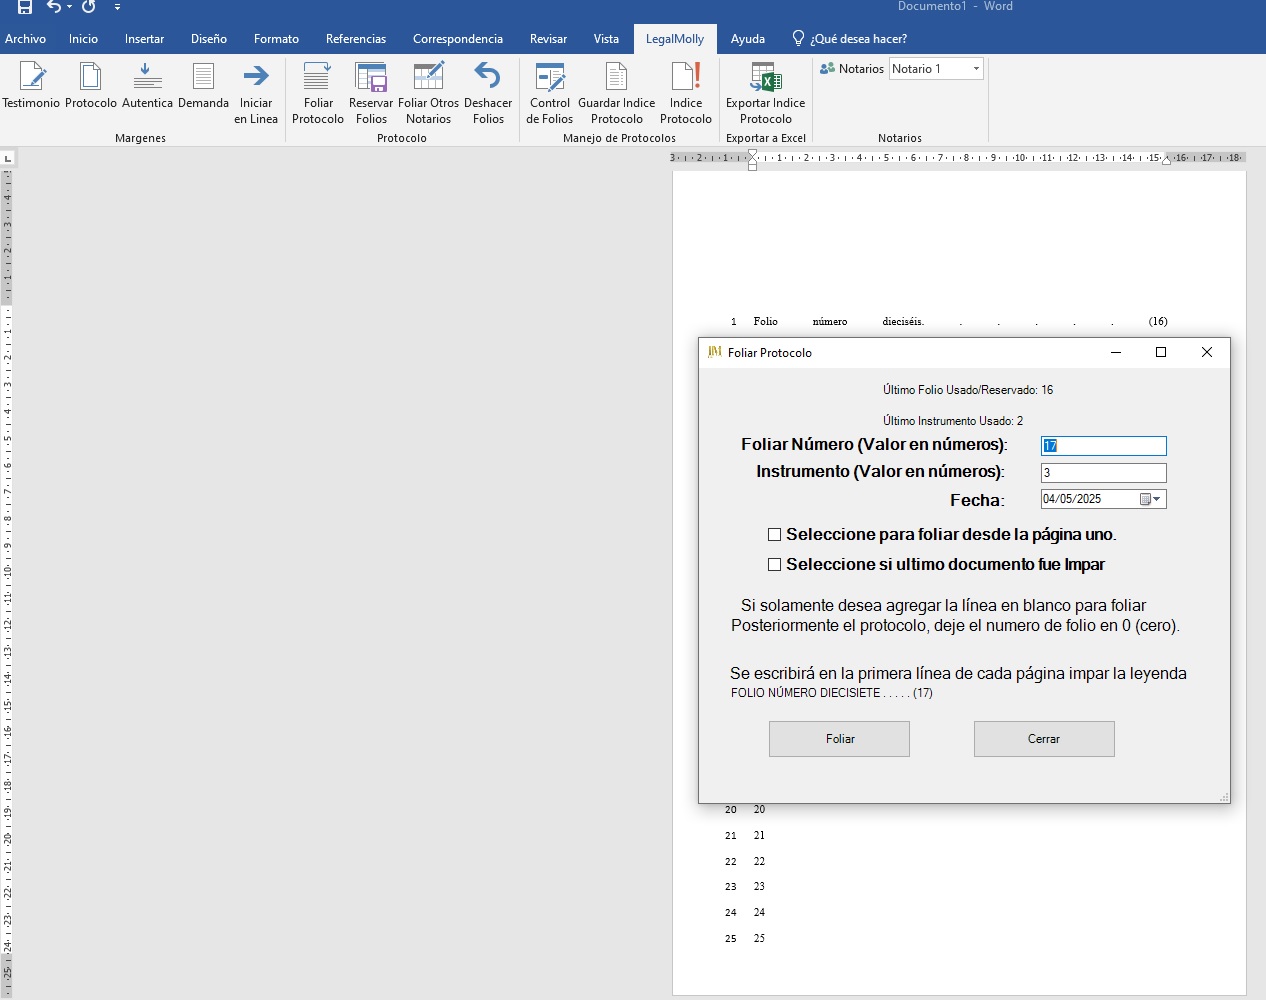The image size is (1266, 1000).
Task: Redo action in Quick Access toolbar
Action: coord(89,6)
